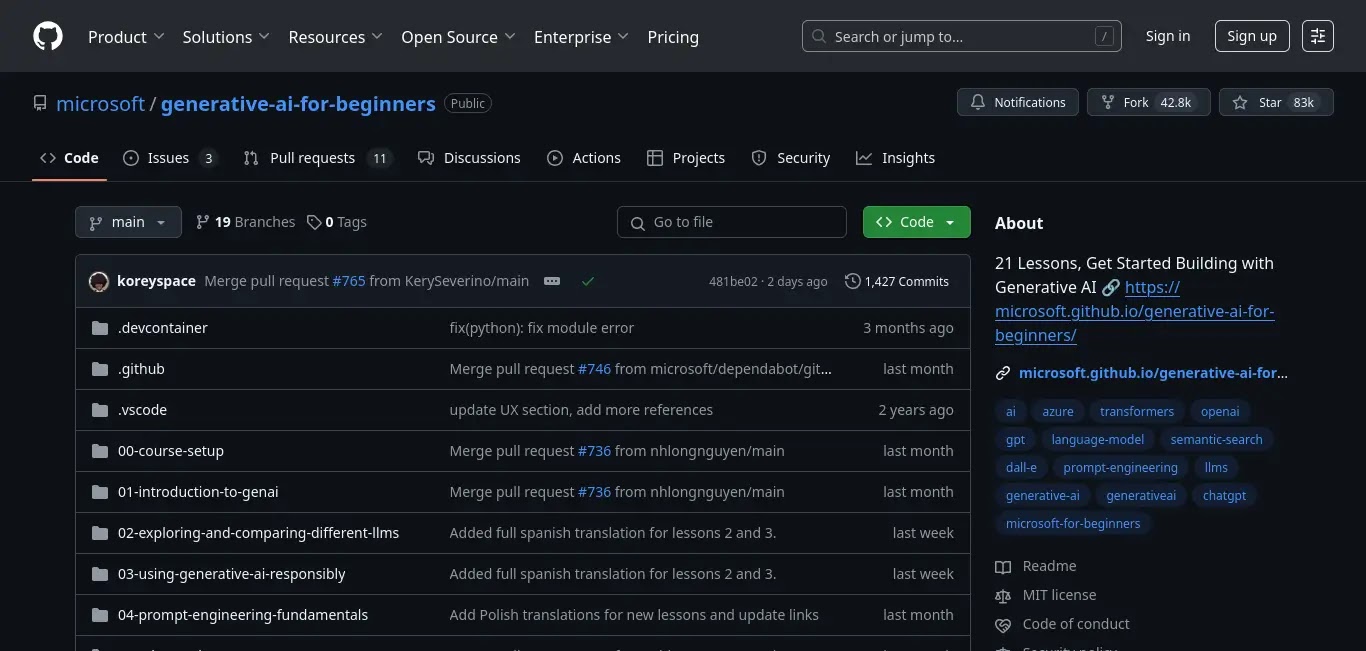The height and width of the screenshot is (651, 1366).
Task: Click the star icon in the Star button
Action: click(1240, 102)
